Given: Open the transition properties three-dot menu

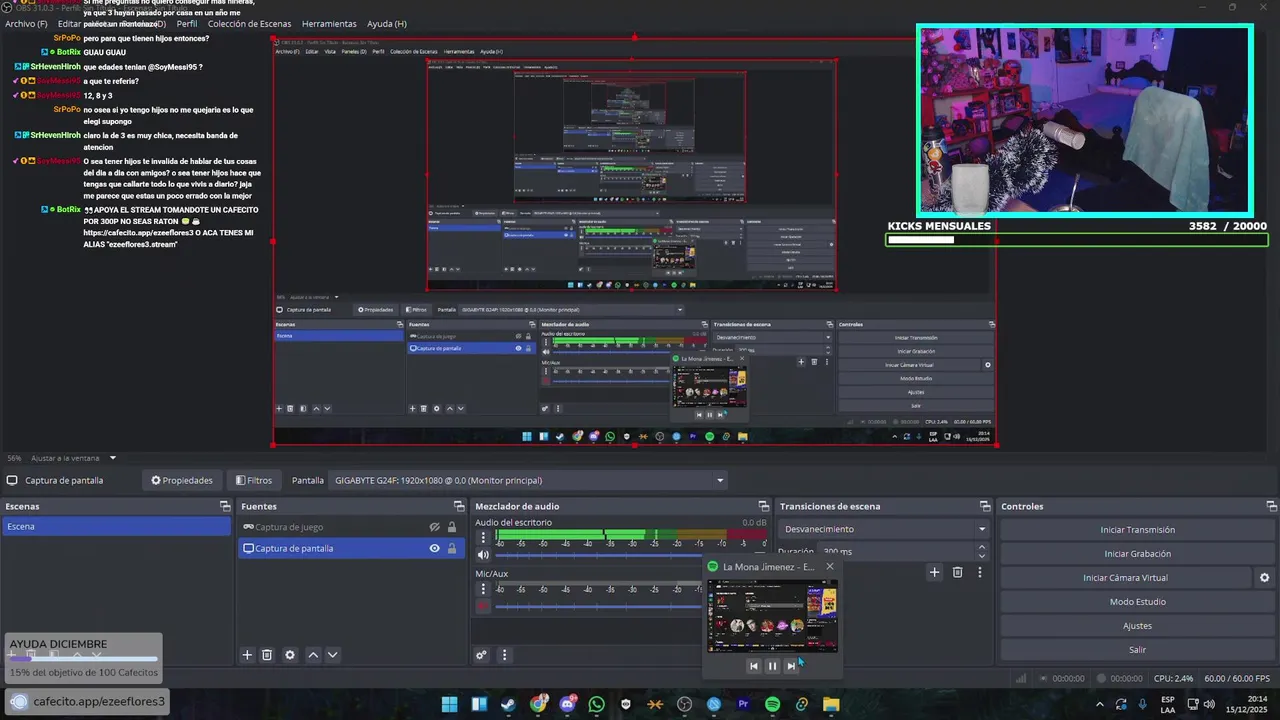Looking at the screenshot, I should (980, 572).
